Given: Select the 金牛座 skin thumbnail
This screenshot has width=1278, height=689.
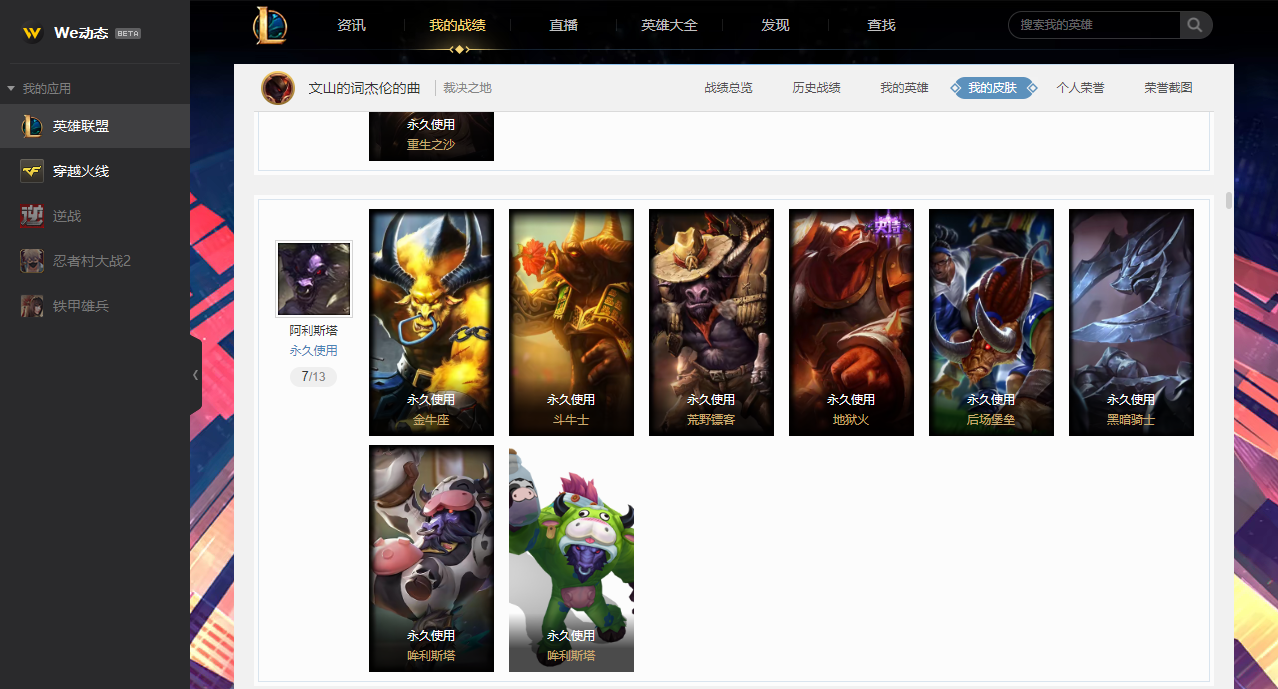Looking at the screenshot, I should pos(431,322).
